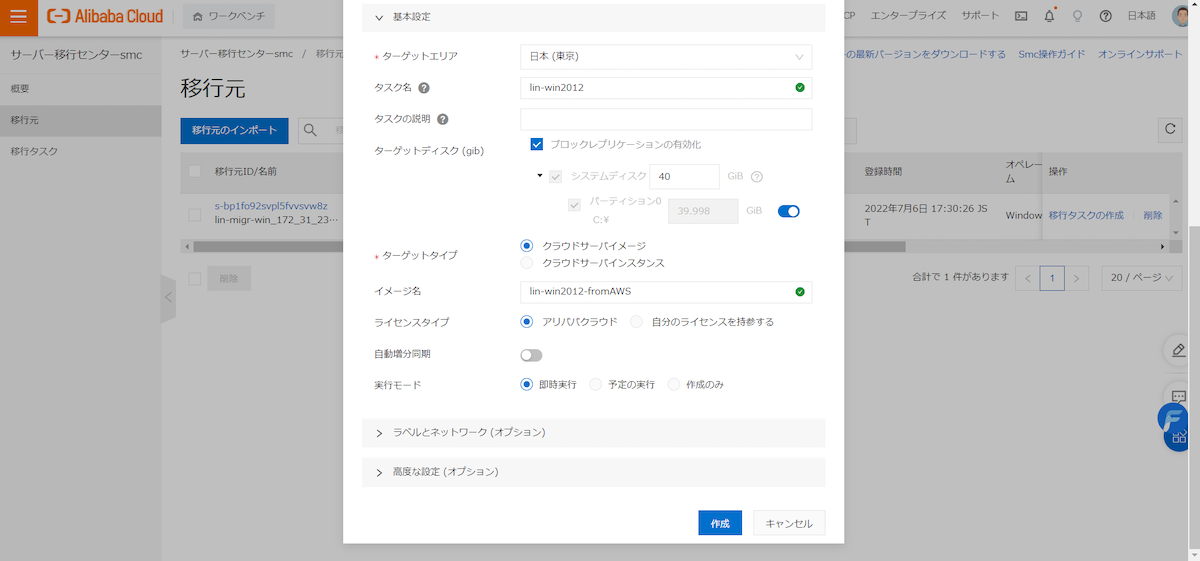Click the refresh button in migration source list

click(1169, 129)
